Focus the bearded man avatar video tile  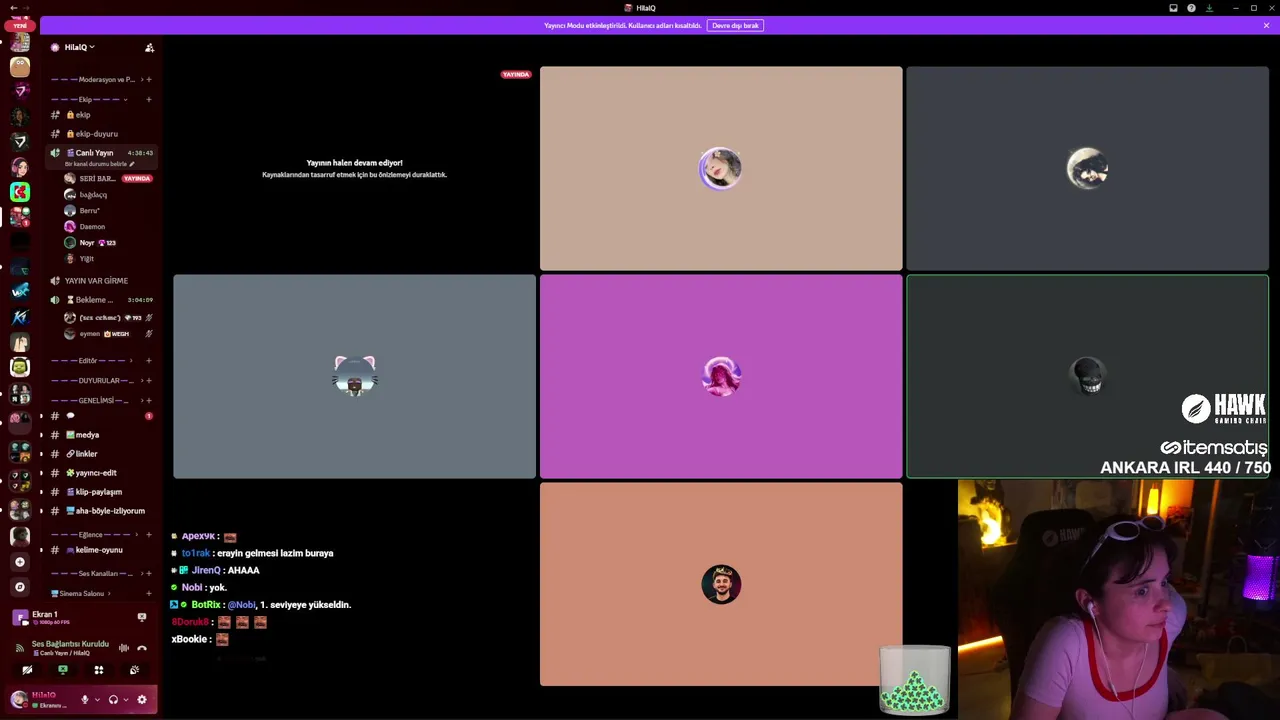(x=721, y=584)
